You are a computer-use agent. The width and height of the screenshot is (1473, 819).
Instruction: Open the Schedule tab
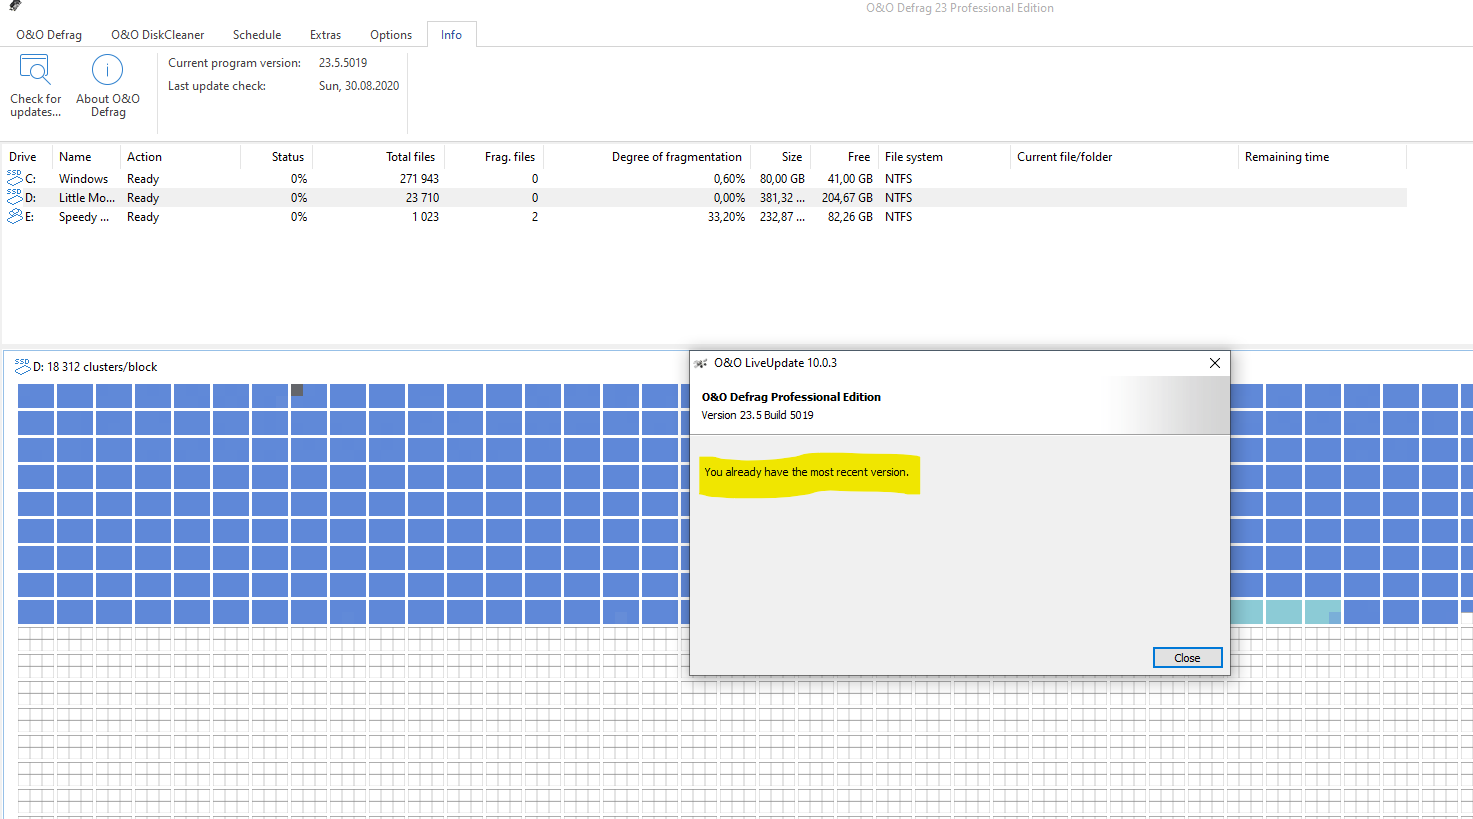coord(257,35)
